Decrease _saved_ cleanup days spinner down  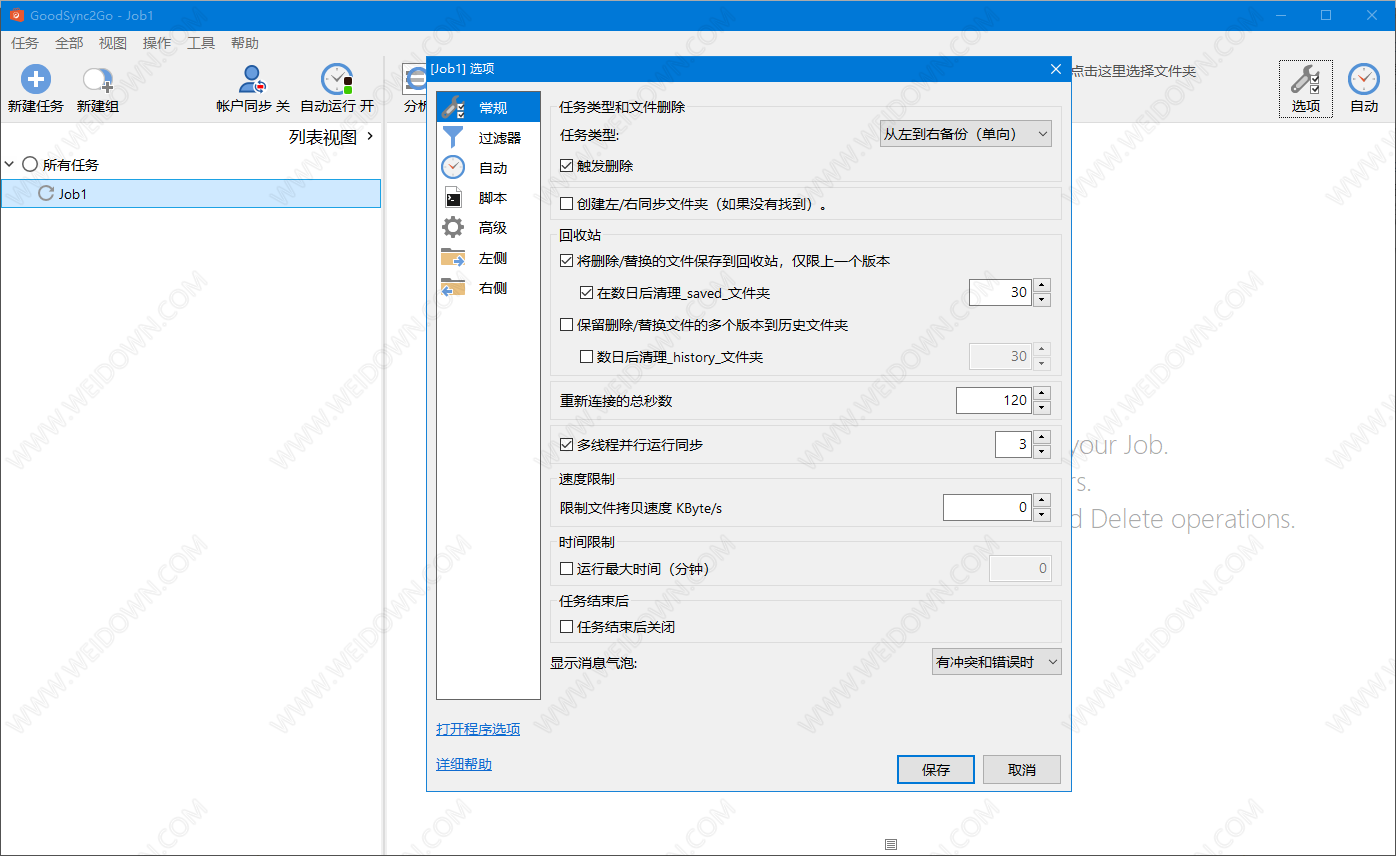click(x=1042, y=300)
